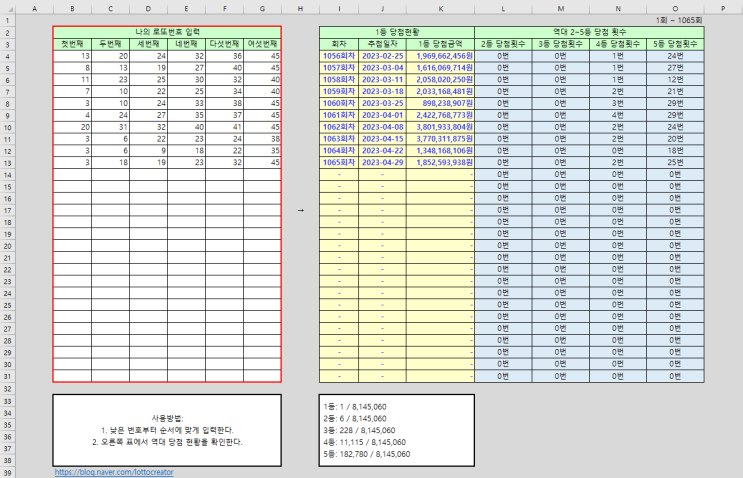Select the 역대 2~5등 당첨 횟수 header
The height and width of the screenshot is (478, 743).
589,32
